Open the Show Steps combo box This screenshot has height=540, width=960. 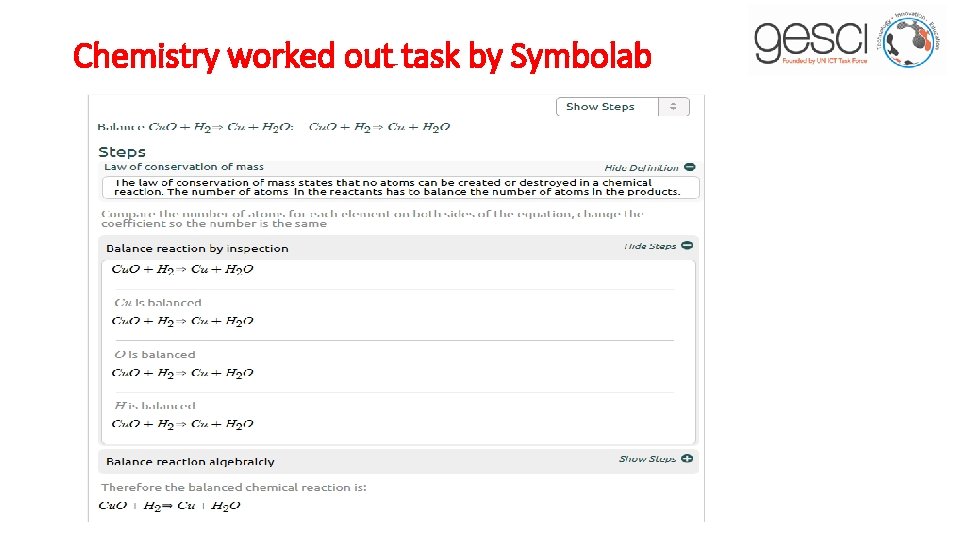click(x=621, y=107)
